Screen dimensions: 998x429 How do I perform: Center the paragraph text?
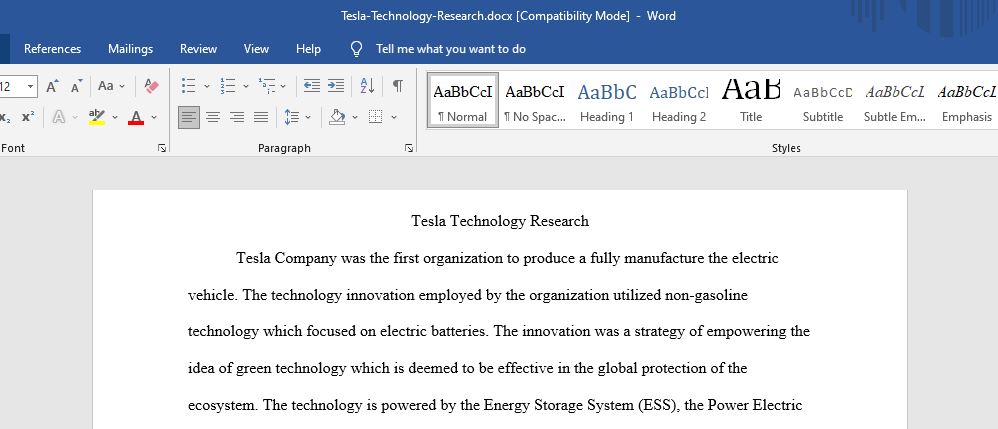pos(213,117)
